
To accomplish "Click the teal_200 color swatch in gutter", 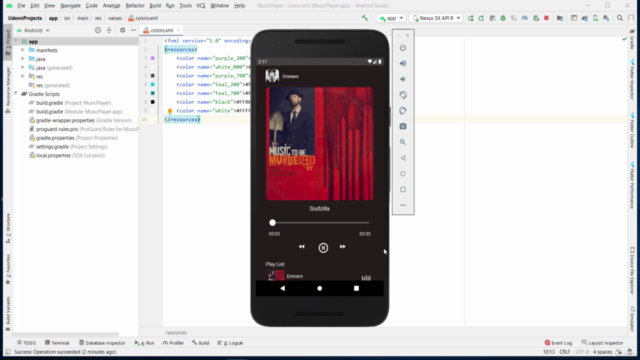I will click(153, 84).
